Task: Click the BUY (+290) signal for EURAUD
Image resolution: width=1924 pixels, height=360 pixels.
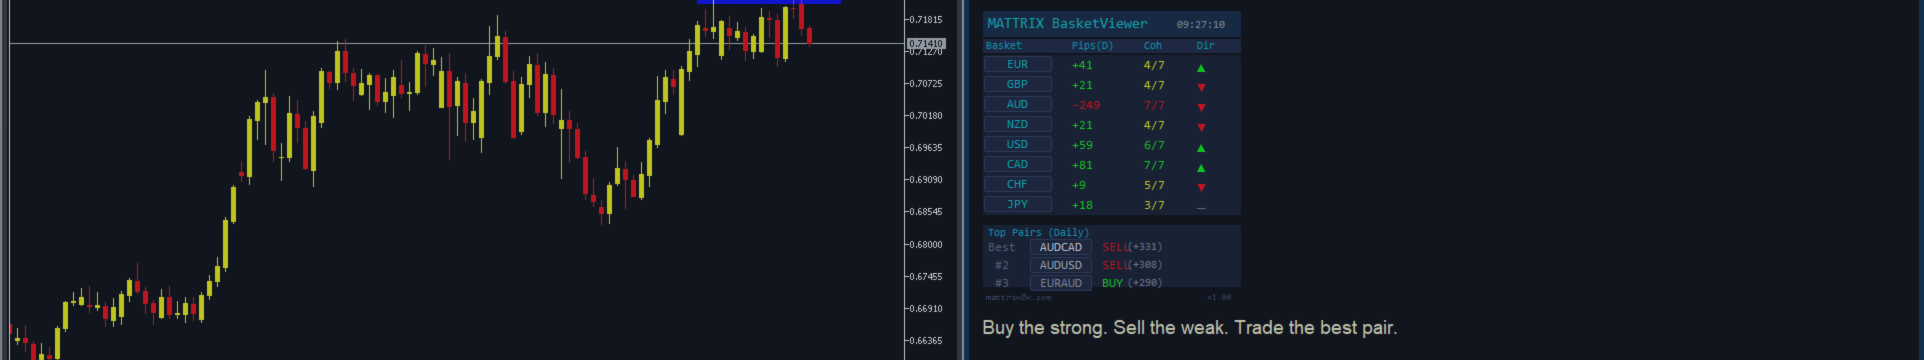Action: [1132, 283]
